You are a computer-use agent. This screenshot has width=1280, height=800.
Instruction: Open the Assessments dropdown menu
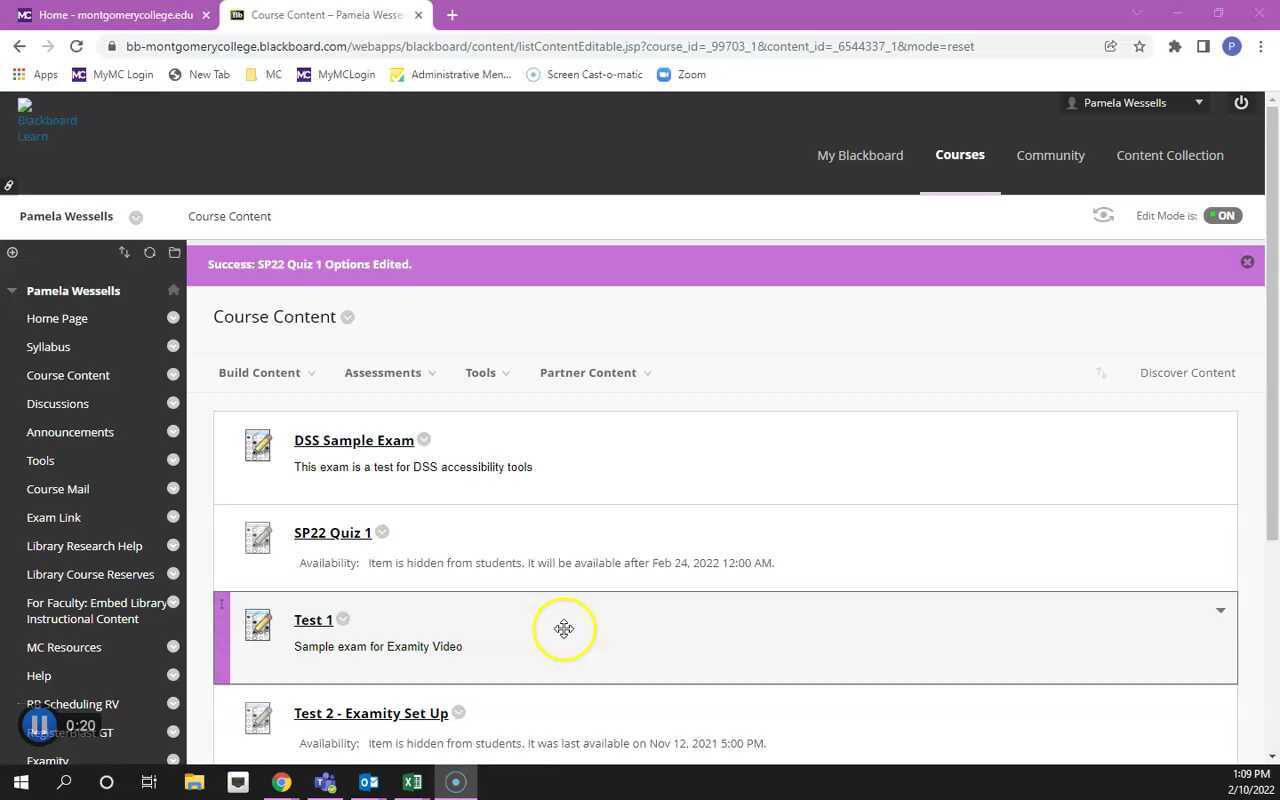(x=390, y=373)
